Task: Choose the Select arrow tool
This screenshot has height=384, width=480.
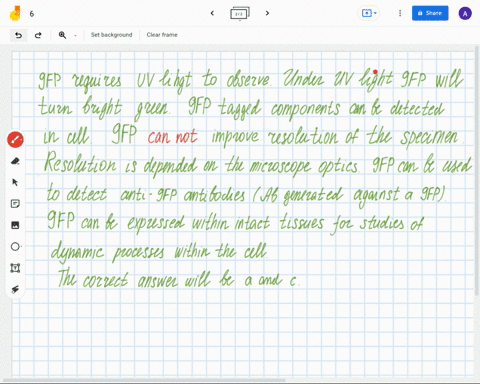Action: 15,182
